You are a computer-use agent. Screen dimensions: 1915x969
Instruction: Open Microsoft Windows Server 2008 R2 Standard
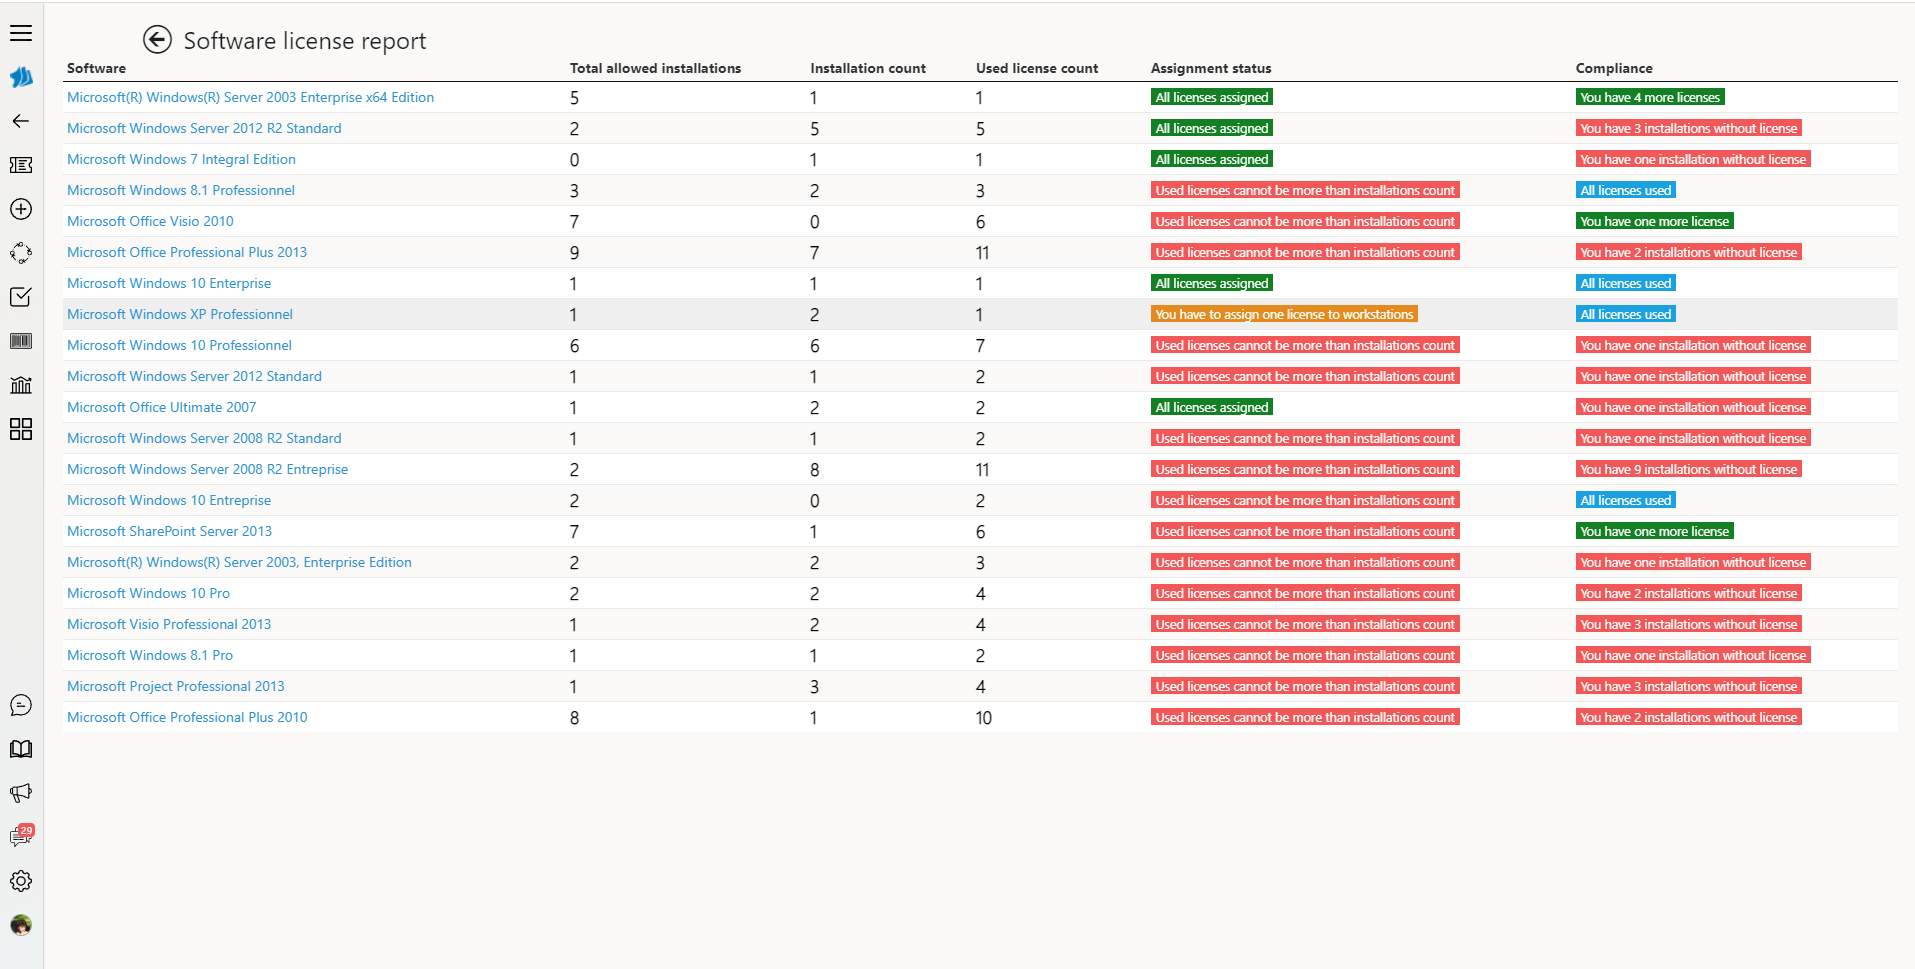204,438
